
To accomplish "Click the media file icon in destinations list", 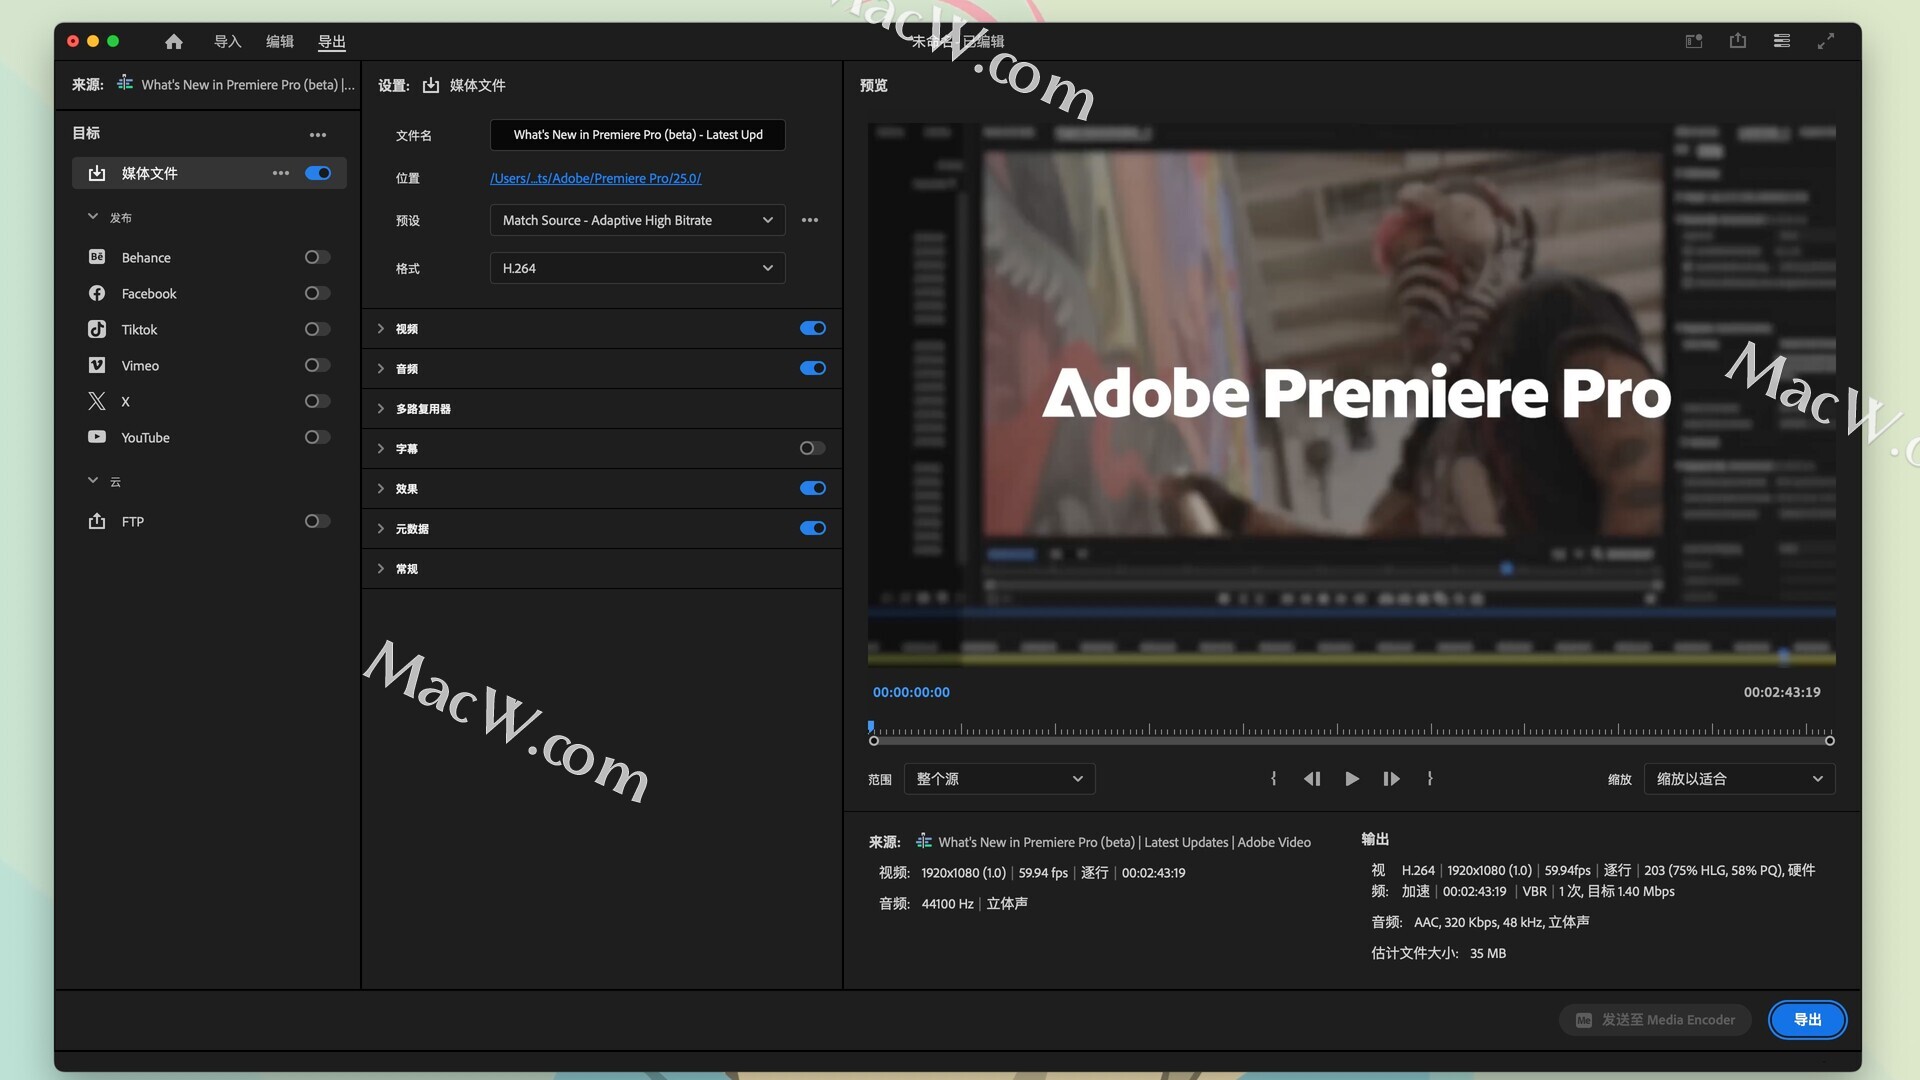I will click(97, 173).
